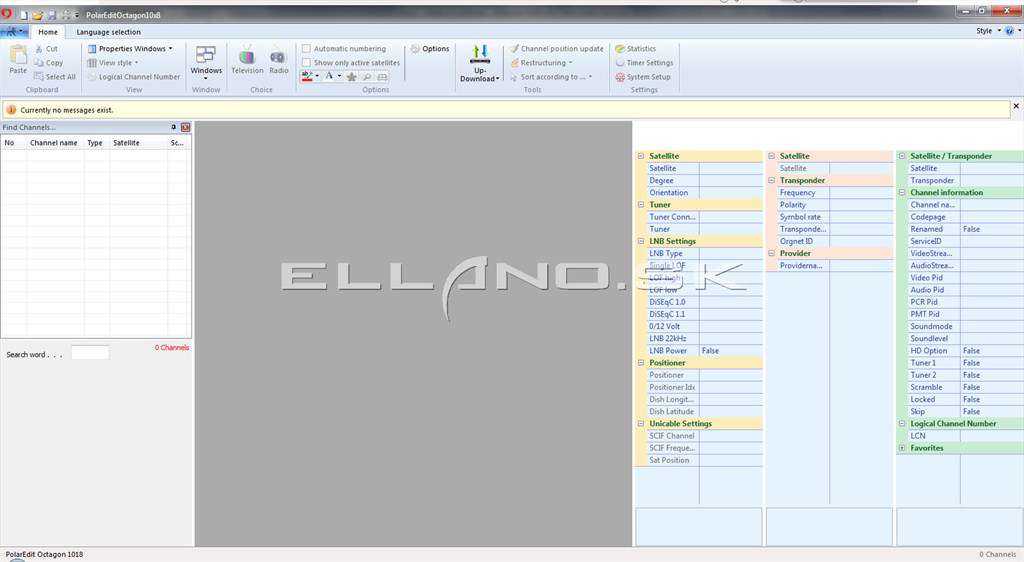Collapse the Provider section
Screen dimensions: 1024x562
point(771,253)
